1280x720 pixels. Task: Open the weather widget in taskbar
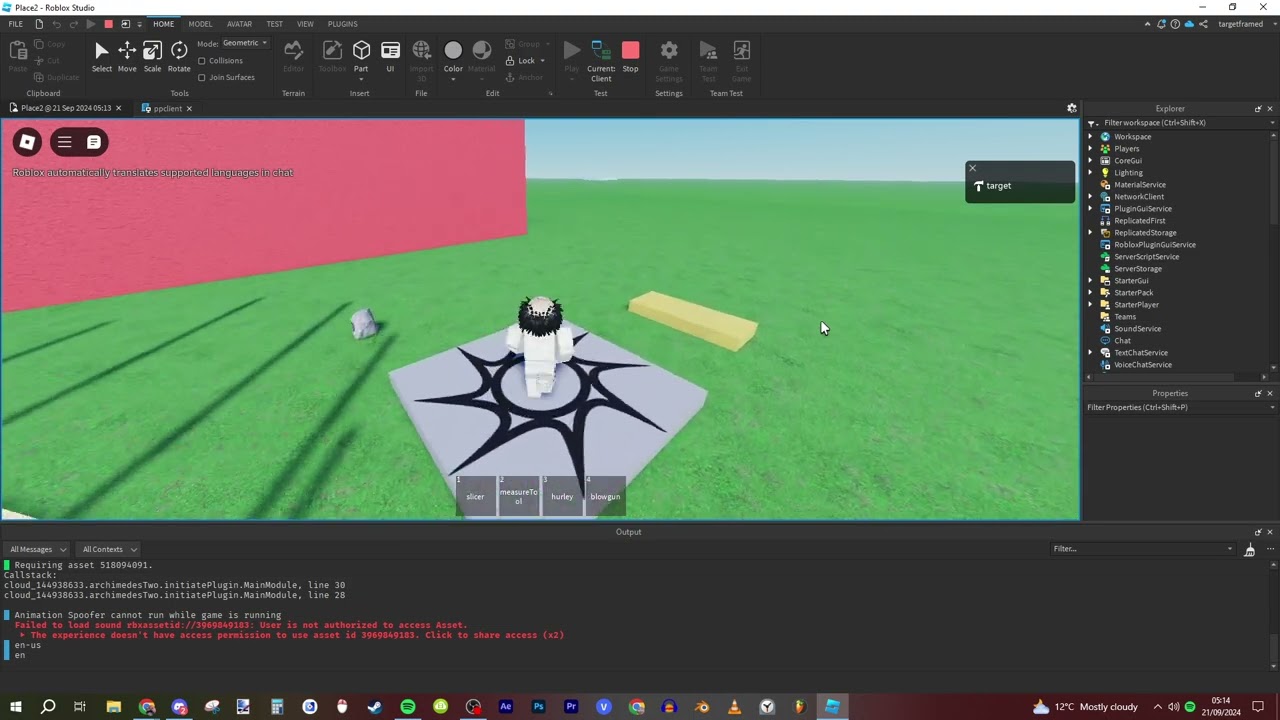point(1085,707)
